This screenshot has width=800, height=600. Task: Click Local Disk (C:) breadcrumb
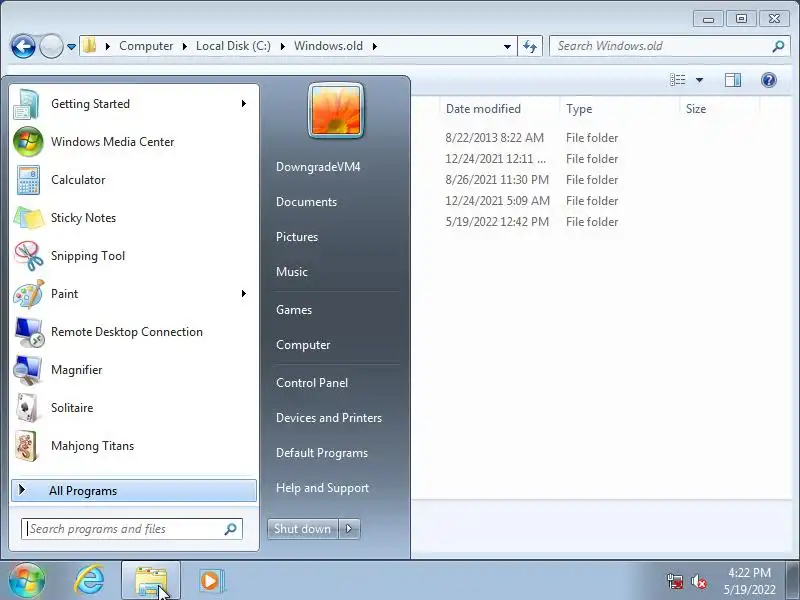(x=233, y=46)
